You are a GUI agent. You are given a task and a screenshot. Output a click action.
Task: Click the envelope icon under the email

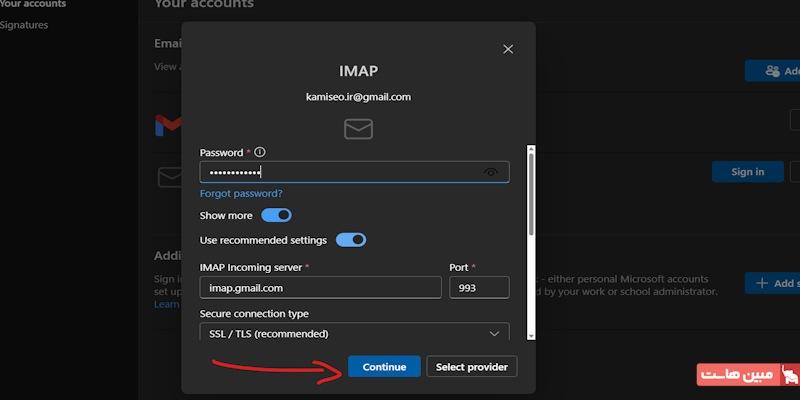(358, 129)
